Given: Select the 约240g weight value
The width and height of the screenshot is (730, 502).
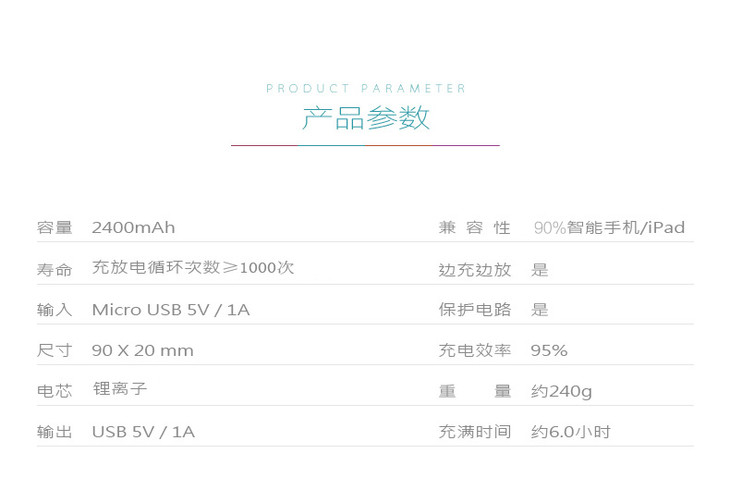Looking at the screenshot, I should (x=561, y=391).
